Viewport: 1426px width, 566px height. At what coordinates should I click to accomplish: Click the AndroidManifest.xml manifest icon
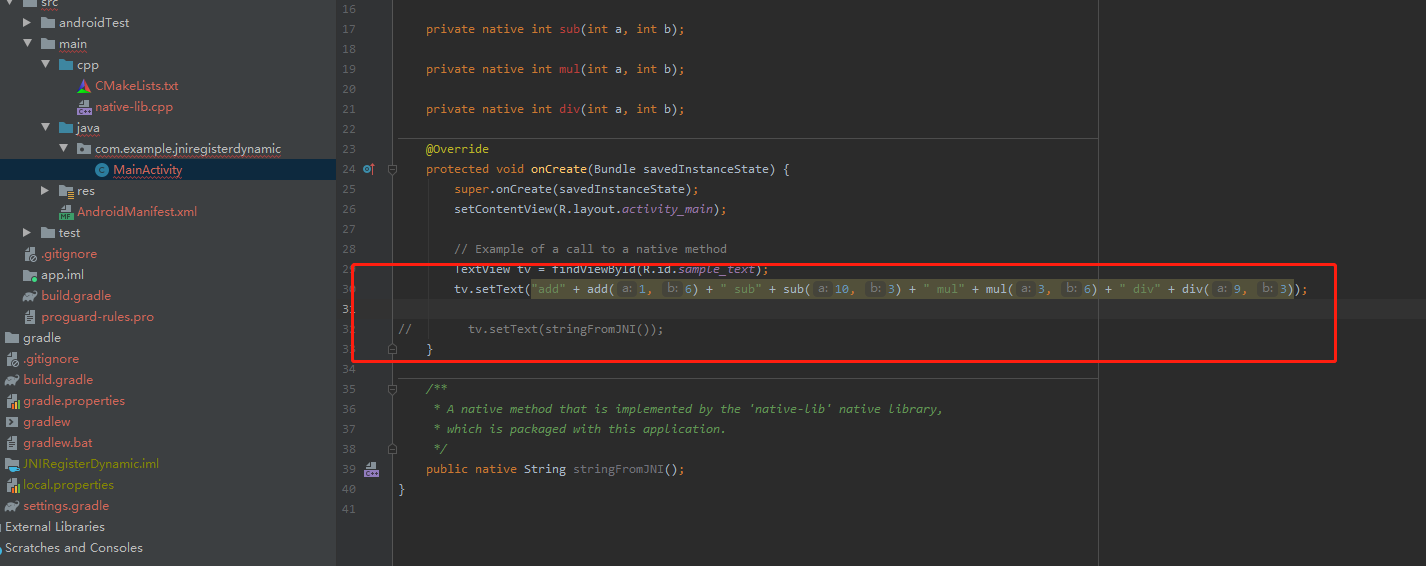pyautogui.click(x=66, y=212)
